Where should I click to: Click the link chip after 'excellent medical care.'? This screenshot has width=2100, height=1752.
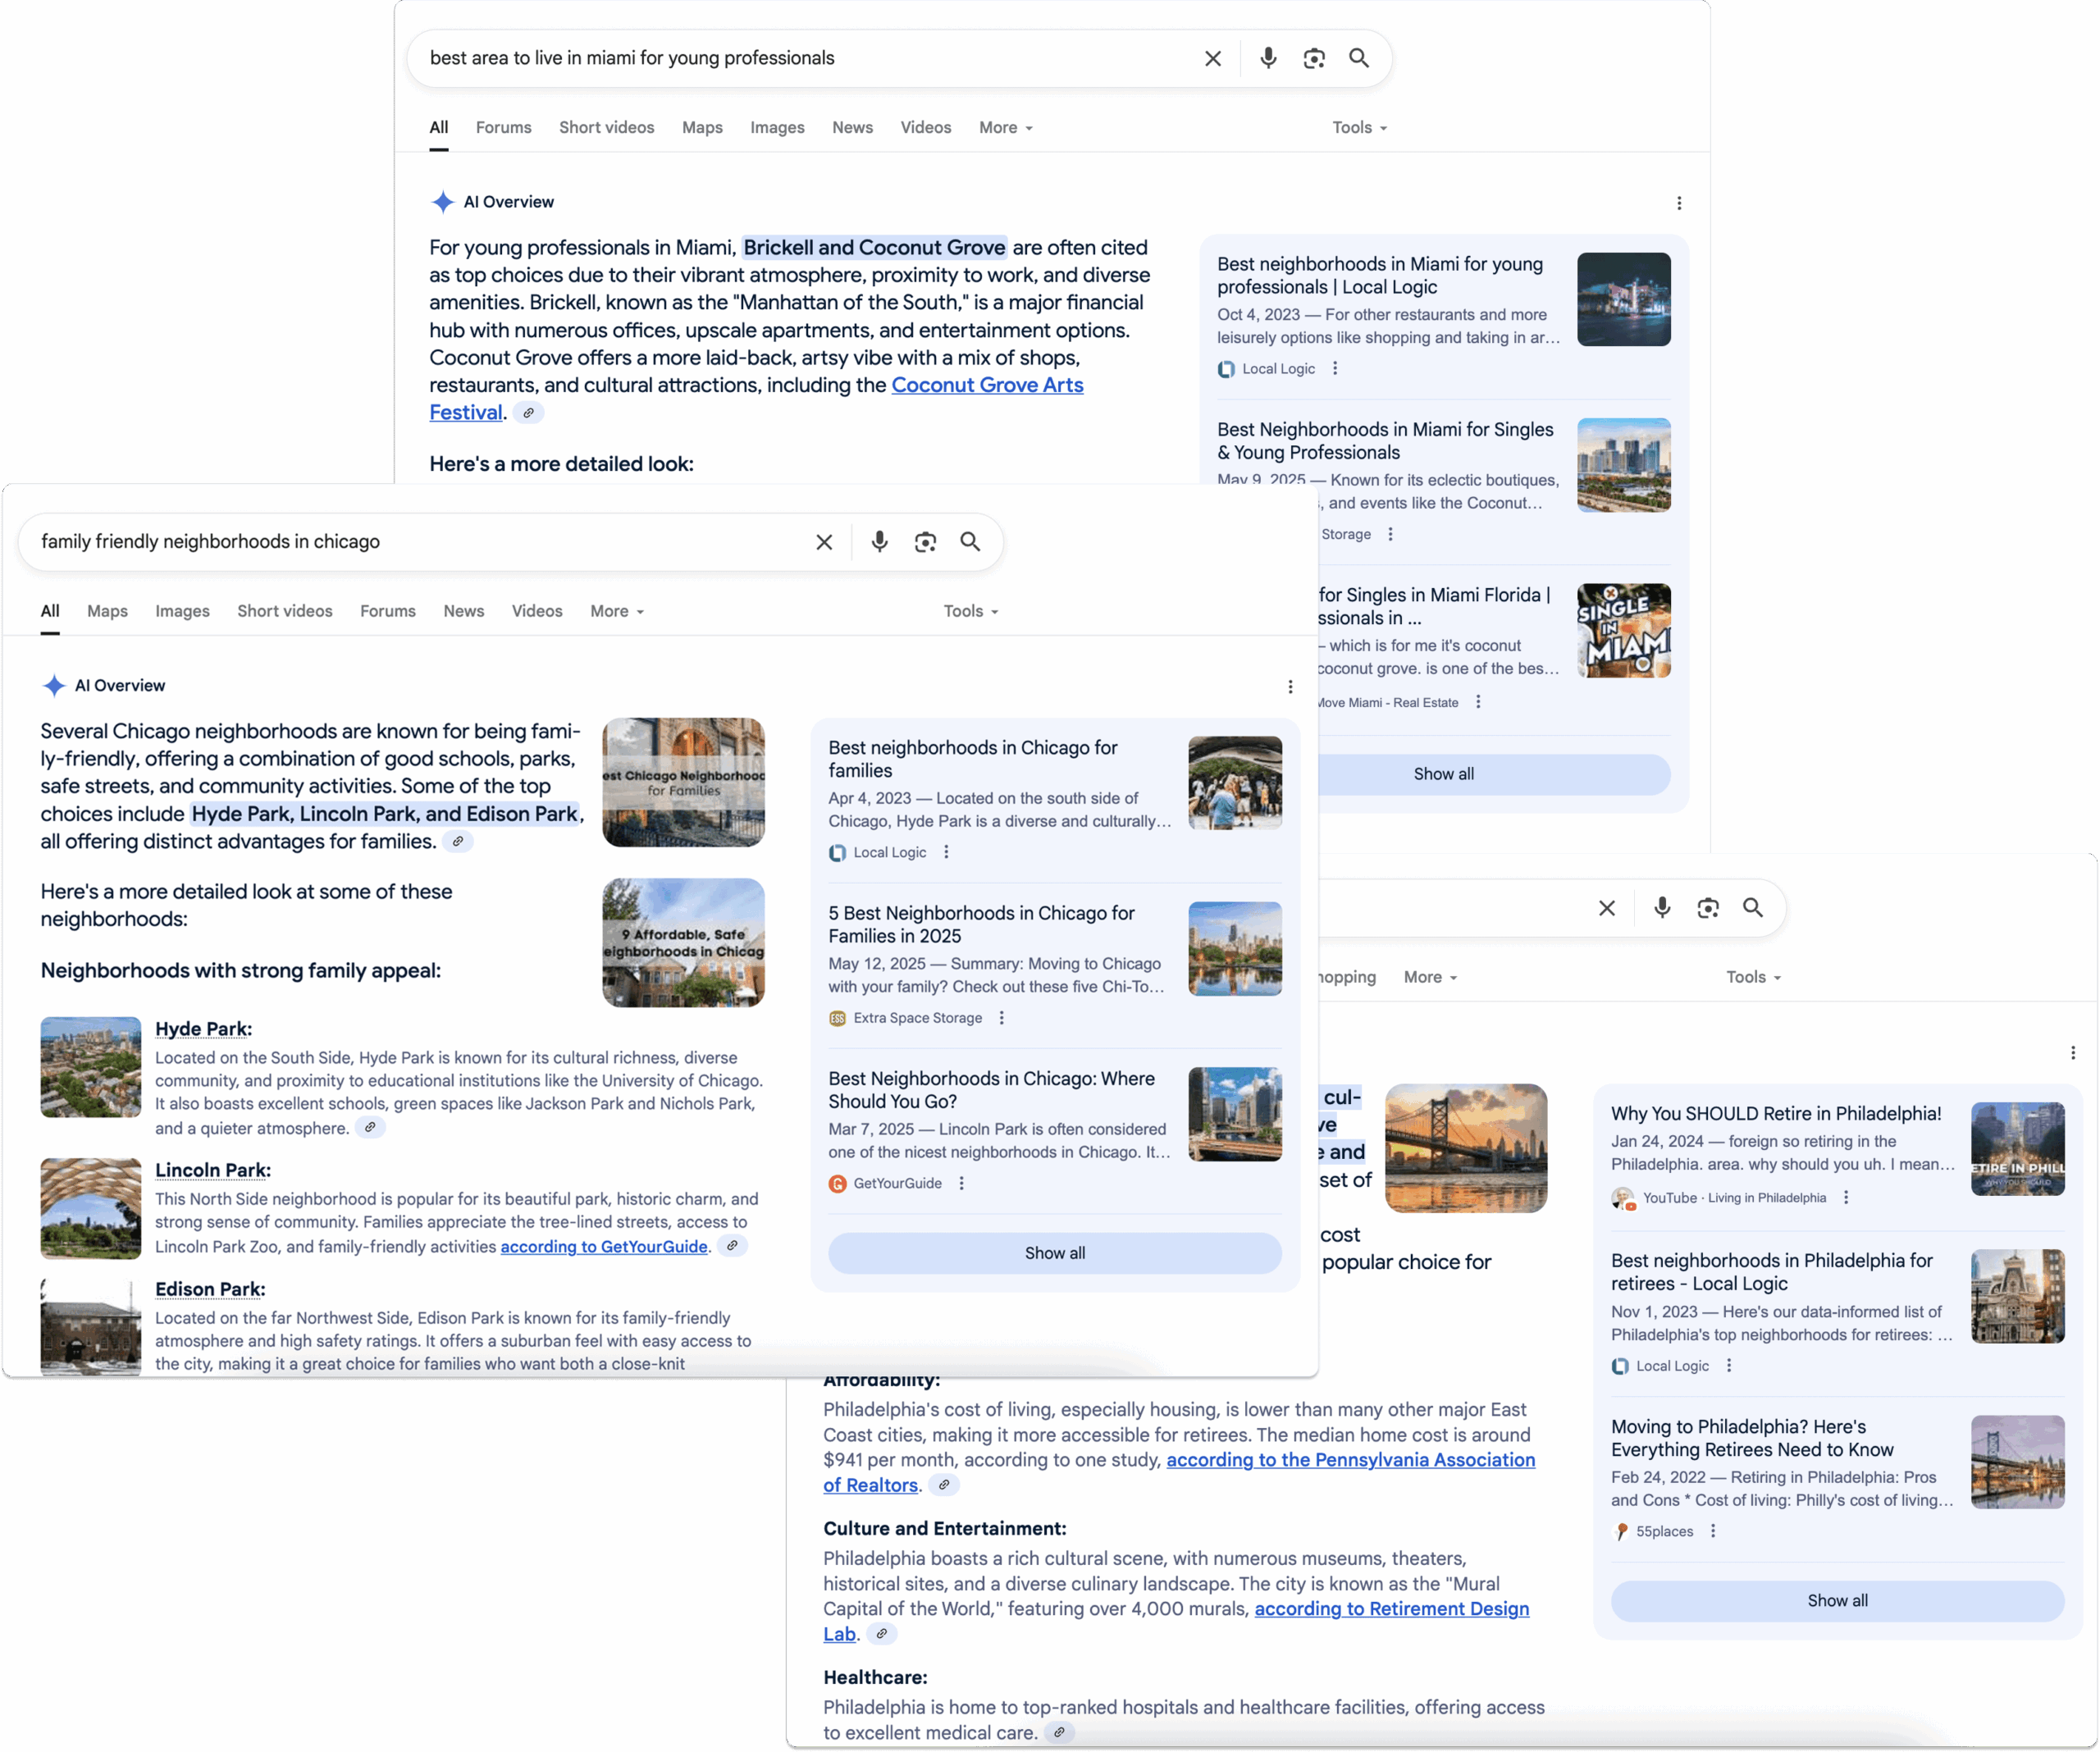pos(1058,1732)
